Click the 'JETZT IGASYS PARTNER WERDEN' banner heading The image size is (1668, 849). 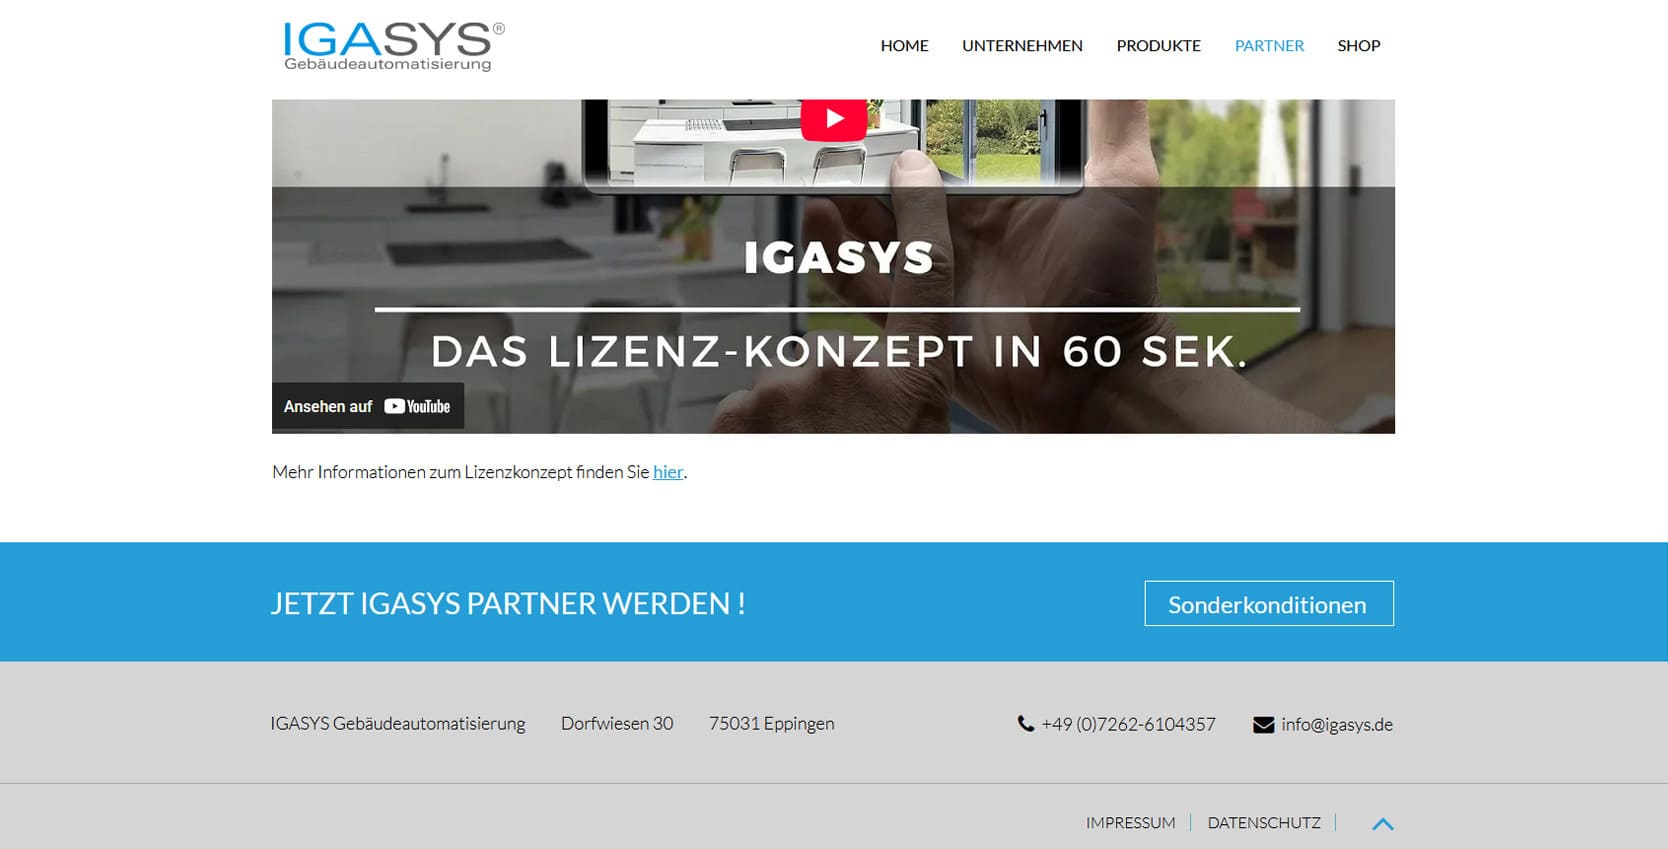(508, 604)
